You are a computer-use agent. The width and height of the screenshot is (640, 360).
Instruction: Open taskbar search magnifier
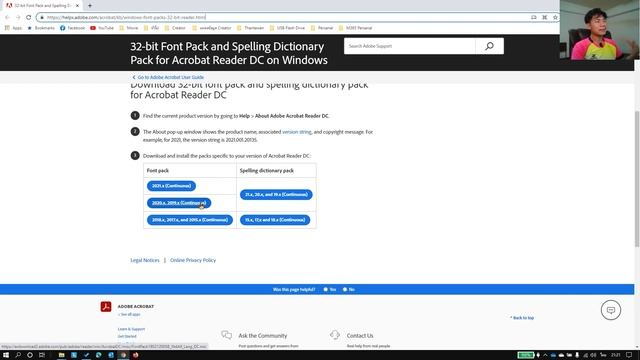[18, 355]
